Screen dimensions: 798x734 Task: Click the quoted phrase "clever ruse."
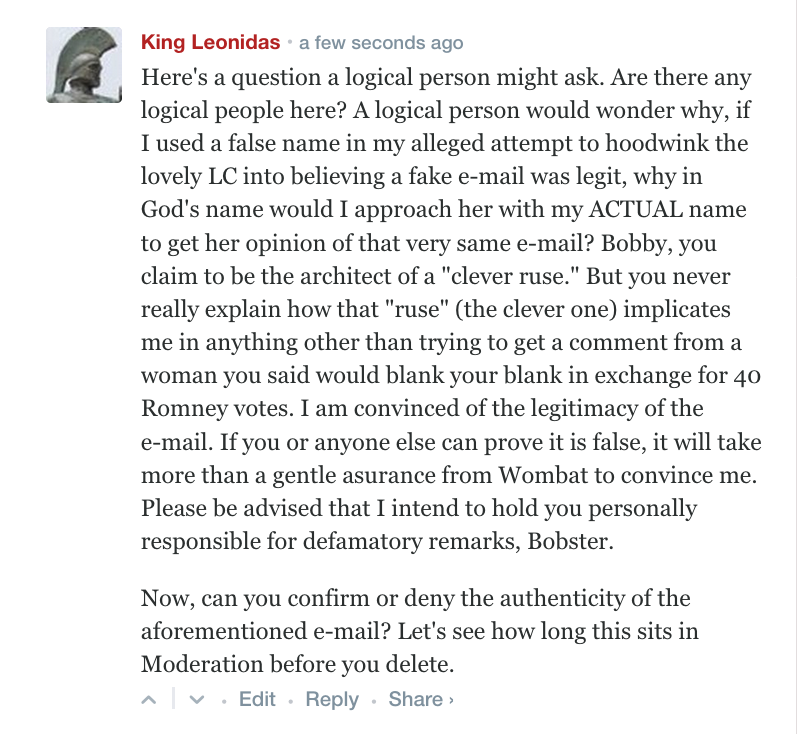pyautogui.click(x=510, y=276)
